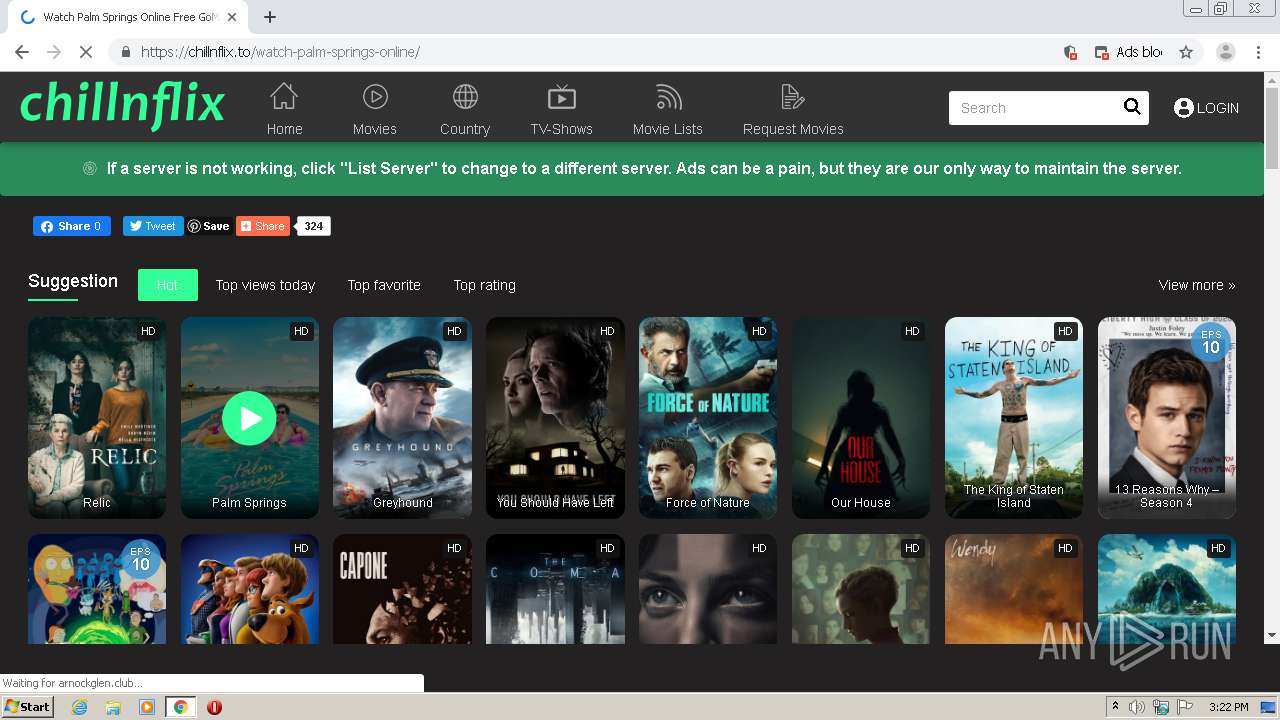Open the shield extension icon
This screenshot has width=1280, height=720.
(1069, 52)
